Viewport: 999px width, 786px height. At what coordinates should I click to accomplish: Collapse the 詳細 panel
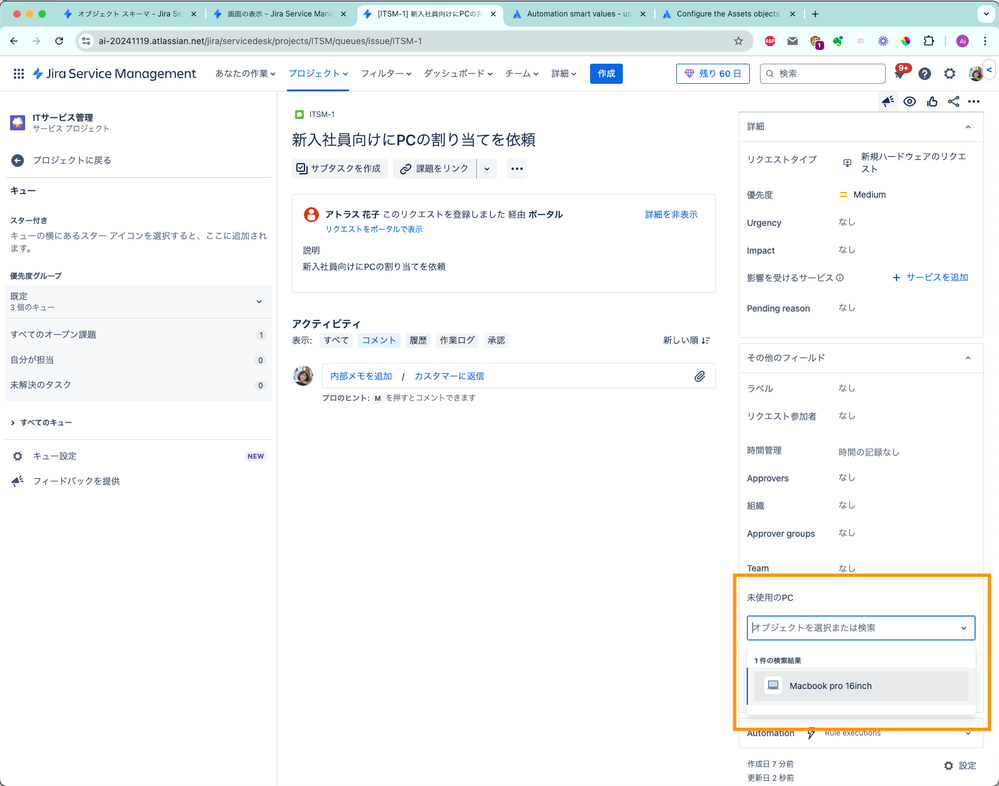pyautogui.click(x=967, y=126)
